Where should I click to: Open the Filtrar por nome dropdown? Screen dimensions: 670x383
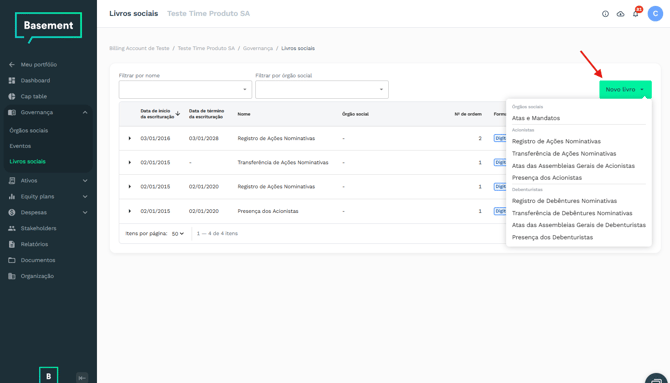pos(185,89)
